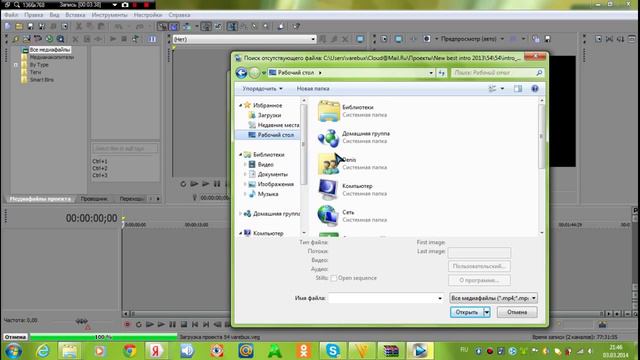The image size is (640, 360).
Task: Switch to the Проводник tab
Action: (x=94, y=199)
